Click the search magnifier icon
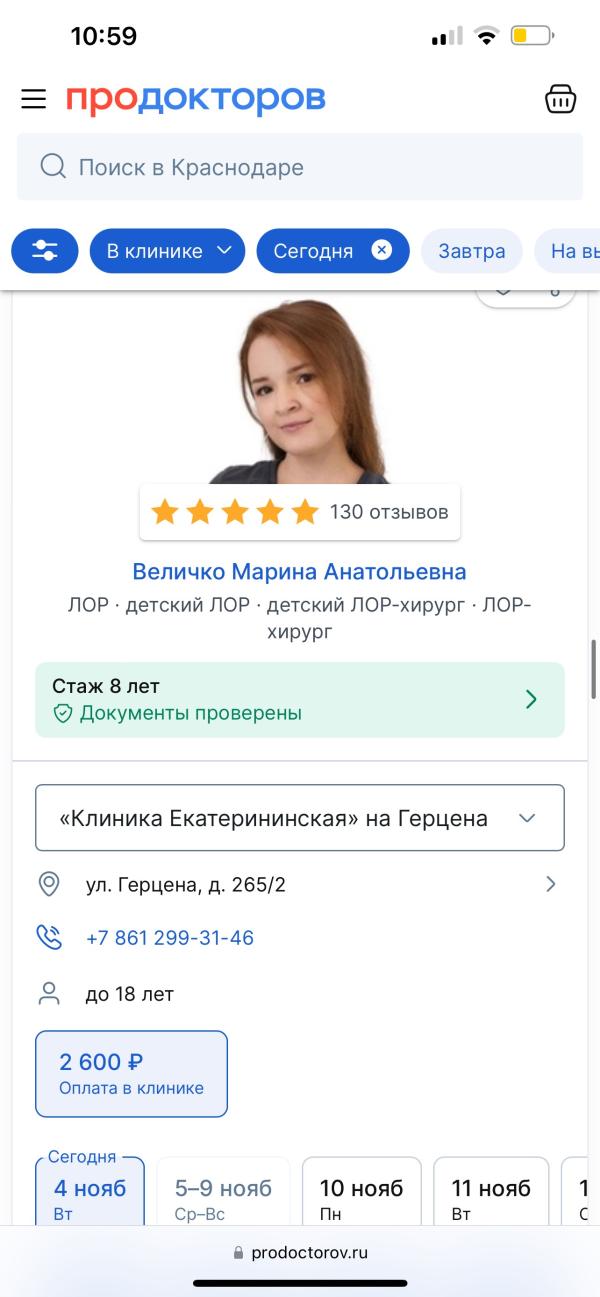The height and width of the screenshot is (1297, 600). click(x=52, y=167)
